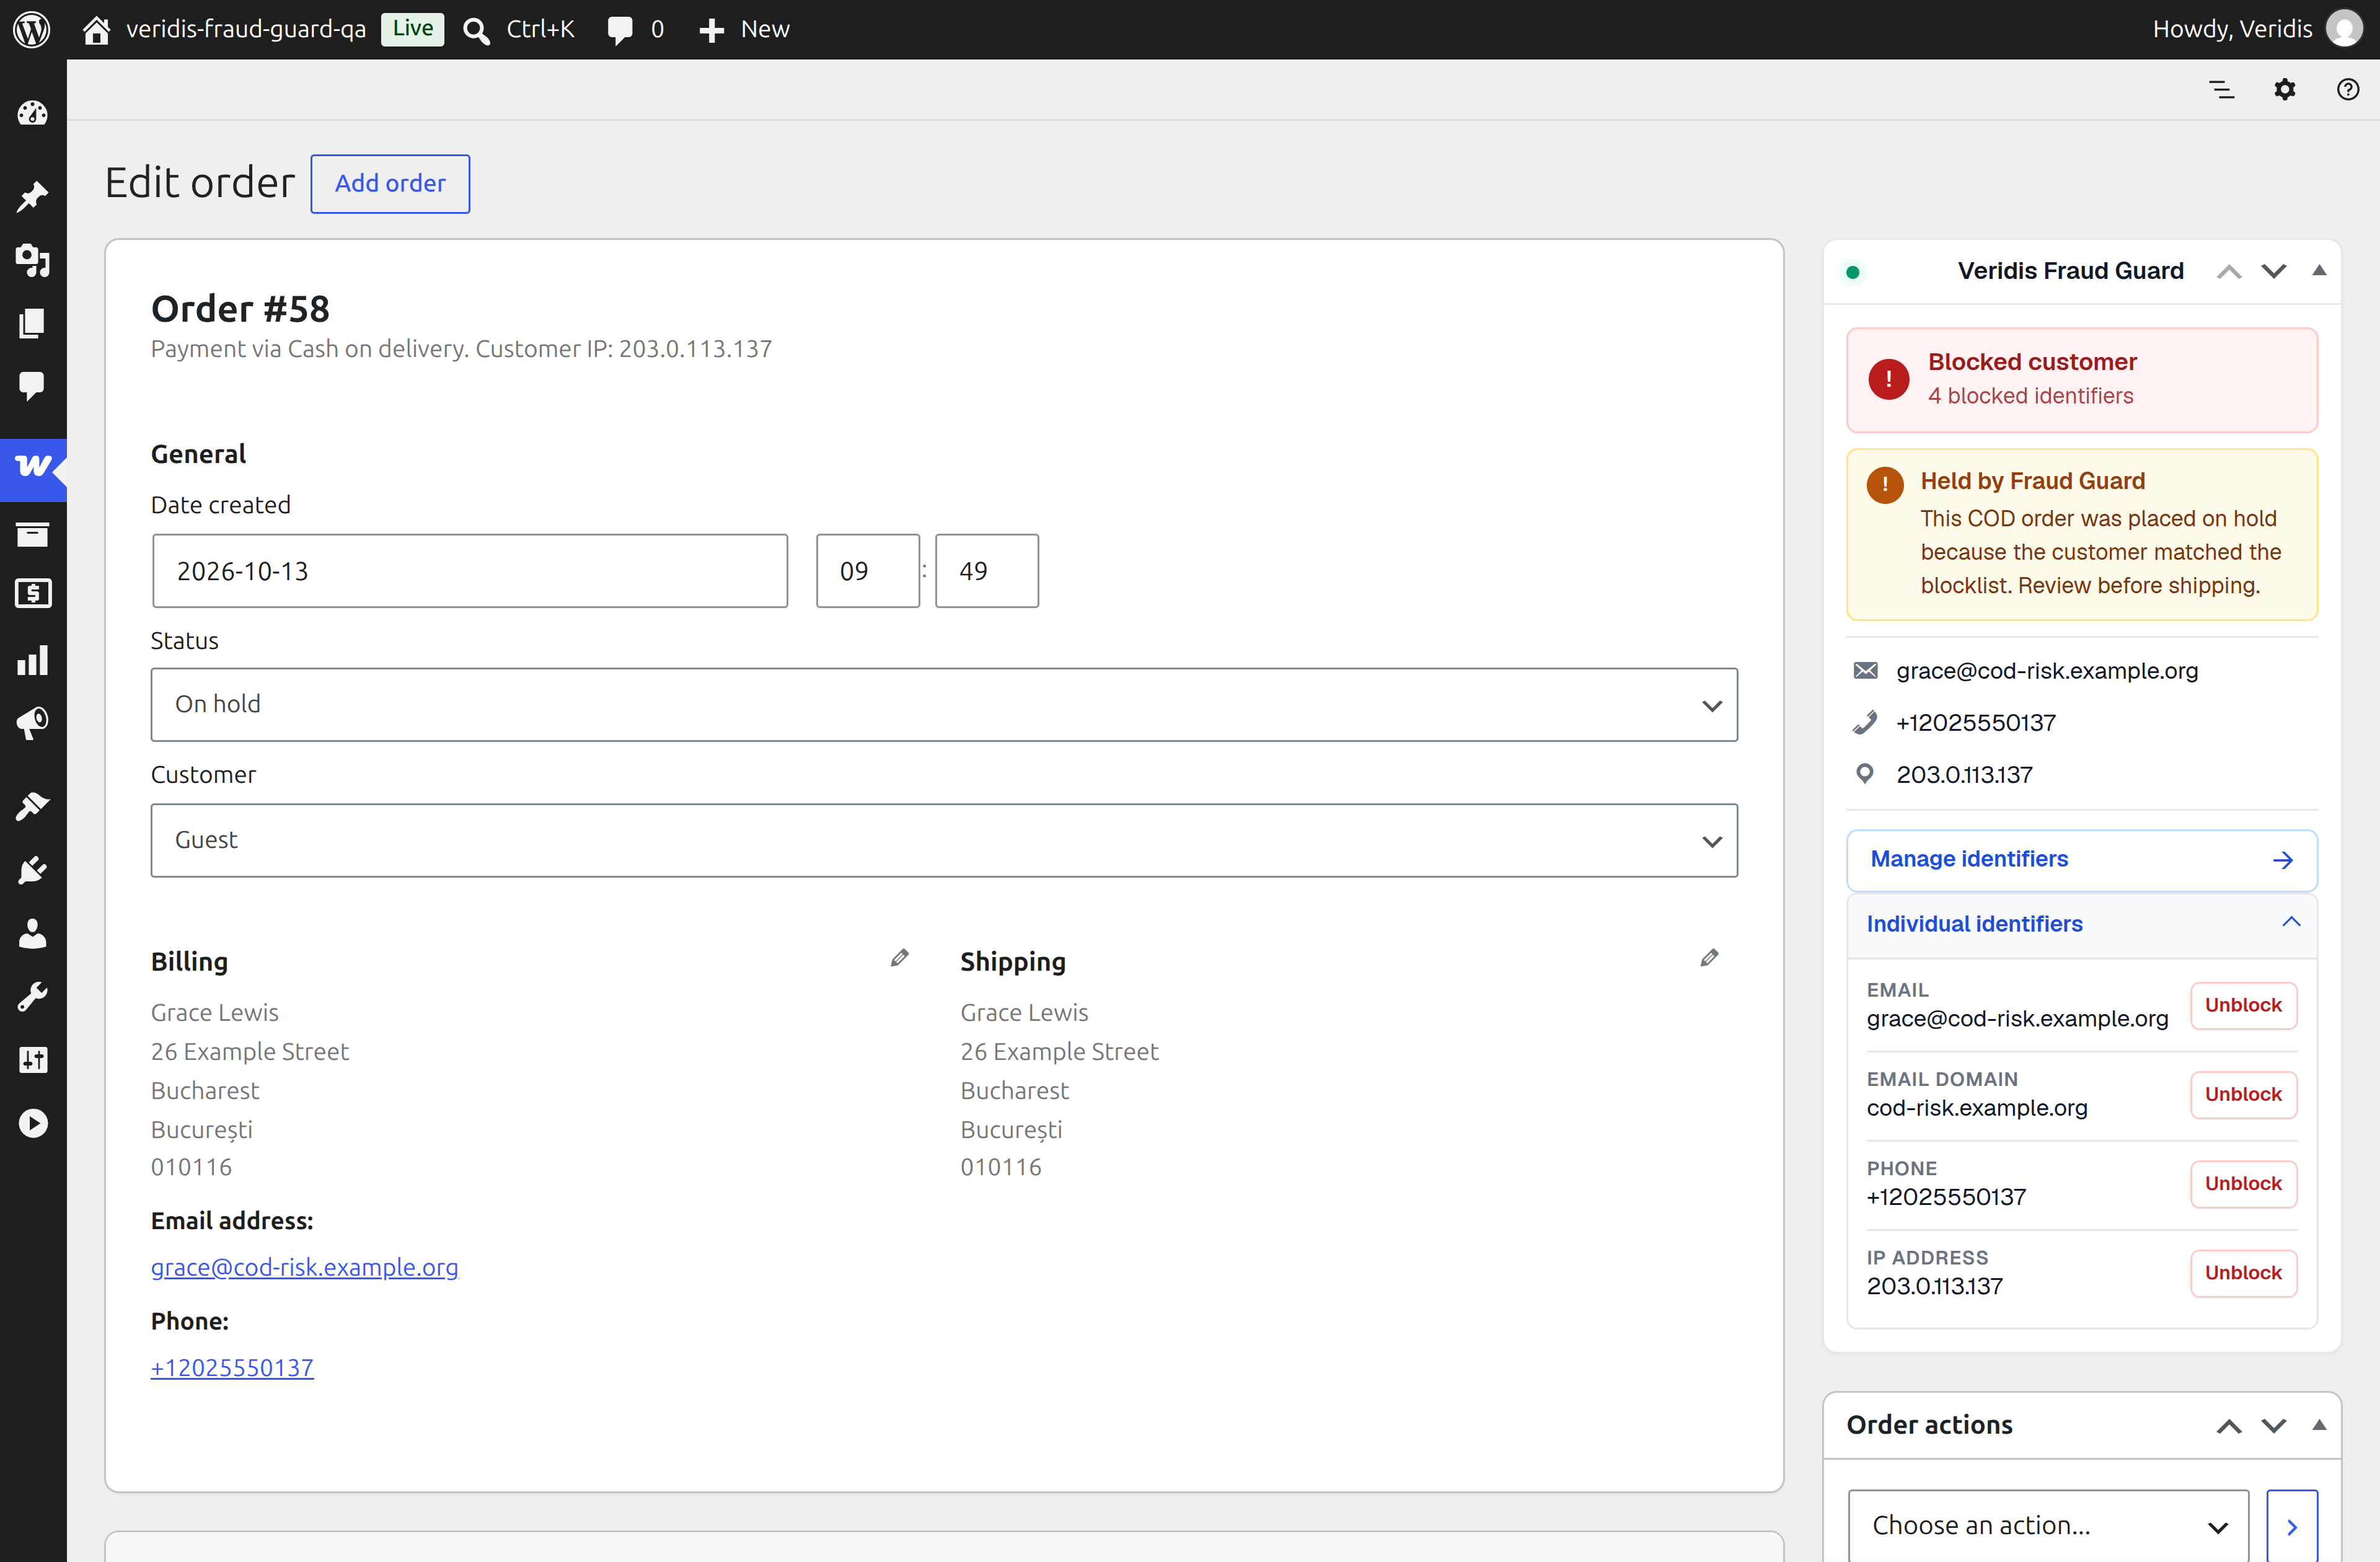The height and width of the screenshot is (1562, 2380).
Task: Unblock the PHONE identifier
Action: [x=2243, y=1184]
